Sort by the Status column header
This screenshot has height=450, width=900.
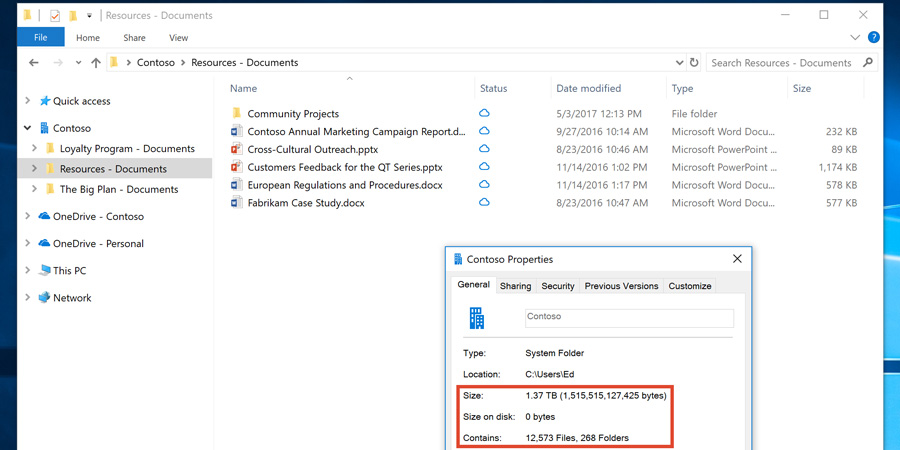pyautogui.click(x=494, y=88)
